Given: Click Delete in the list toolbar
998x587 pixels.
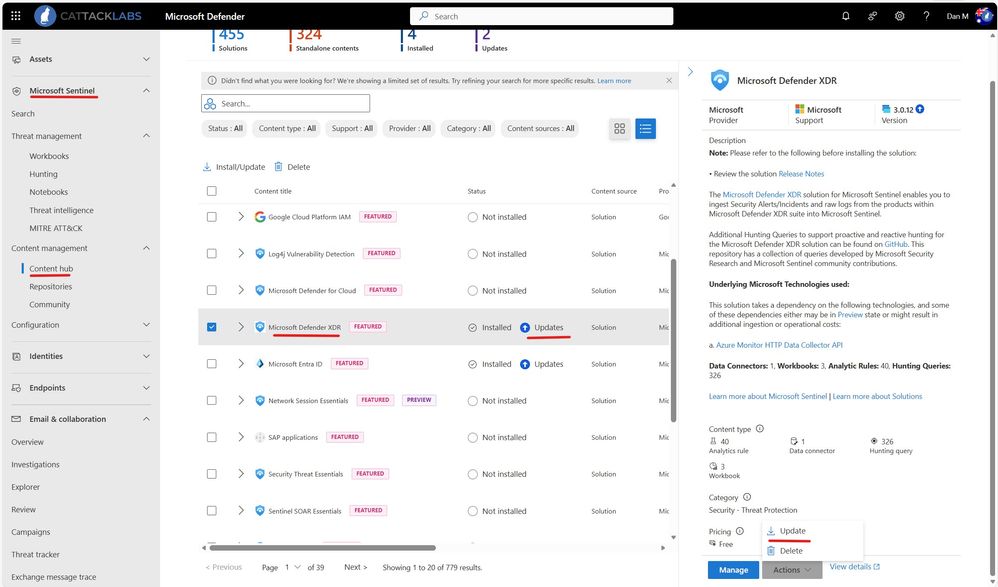Looking at the screenshot, I should click(292, 167).
